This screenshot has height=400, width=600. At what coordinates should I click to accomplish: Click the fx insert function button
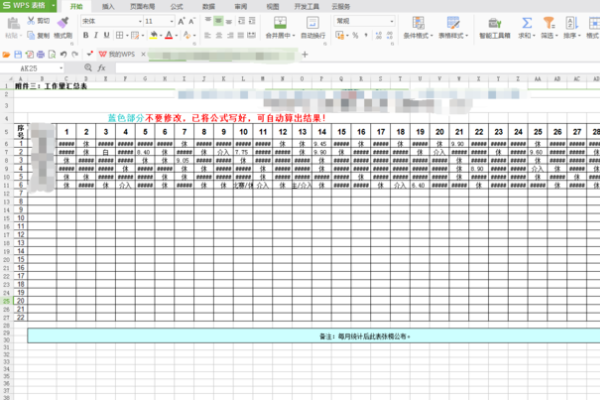(101, 68)
